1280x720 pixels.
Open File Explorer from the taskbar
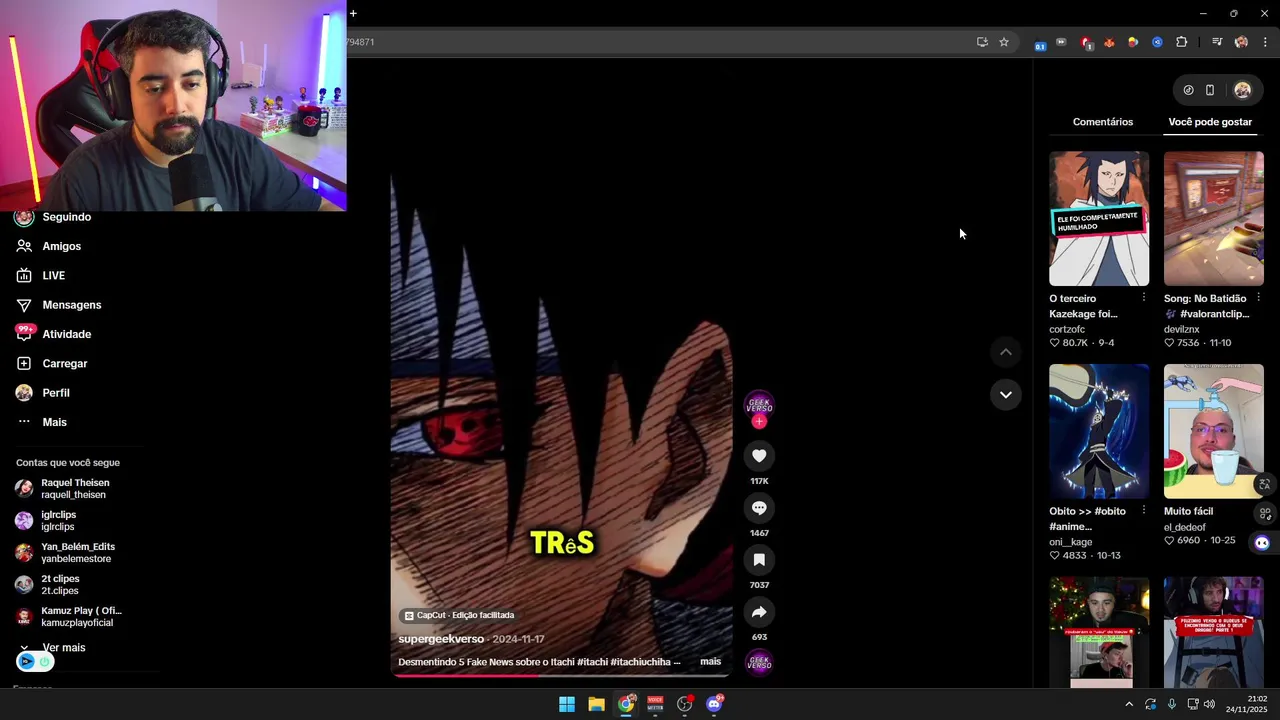click(596, 704)
